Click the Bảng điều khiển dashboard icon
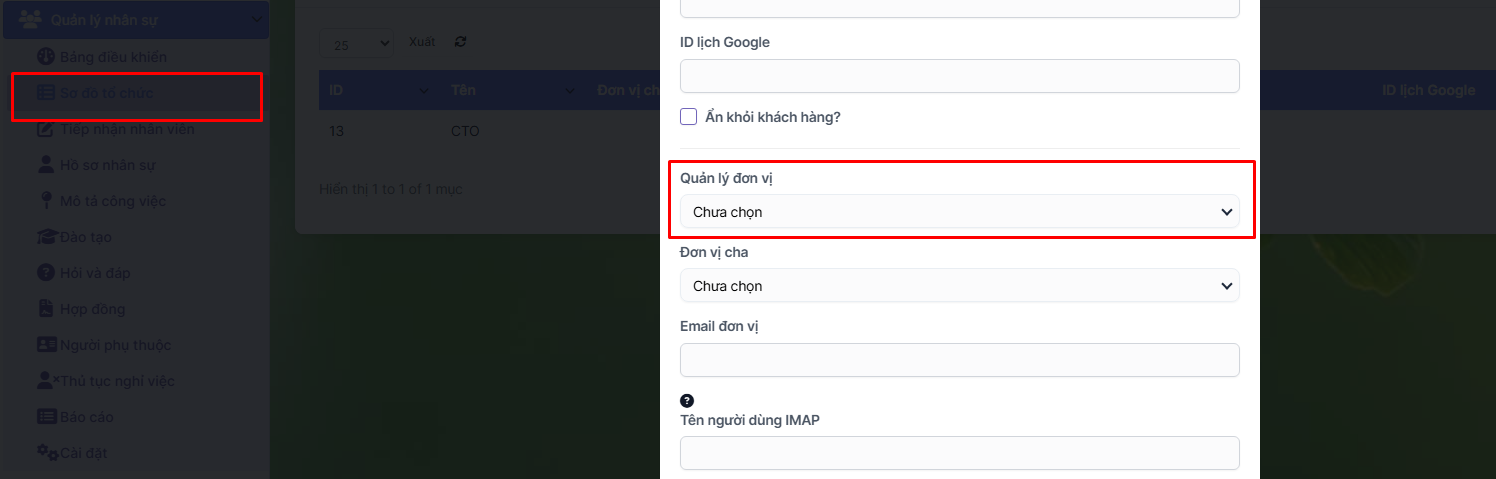The height and width of the screenshot is (479, 1496). [x=46, y=57]
